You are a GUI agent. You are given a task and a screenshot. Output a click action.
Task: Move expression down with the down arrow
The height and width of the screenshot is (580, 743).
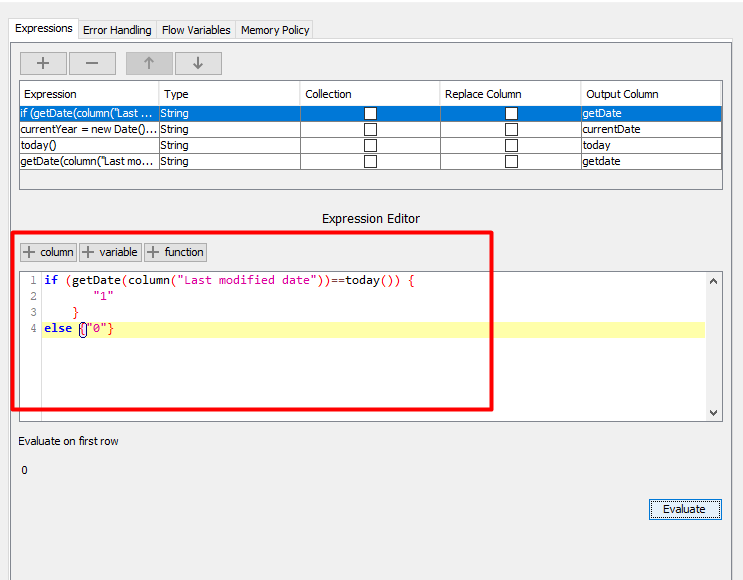pos(198,63)
